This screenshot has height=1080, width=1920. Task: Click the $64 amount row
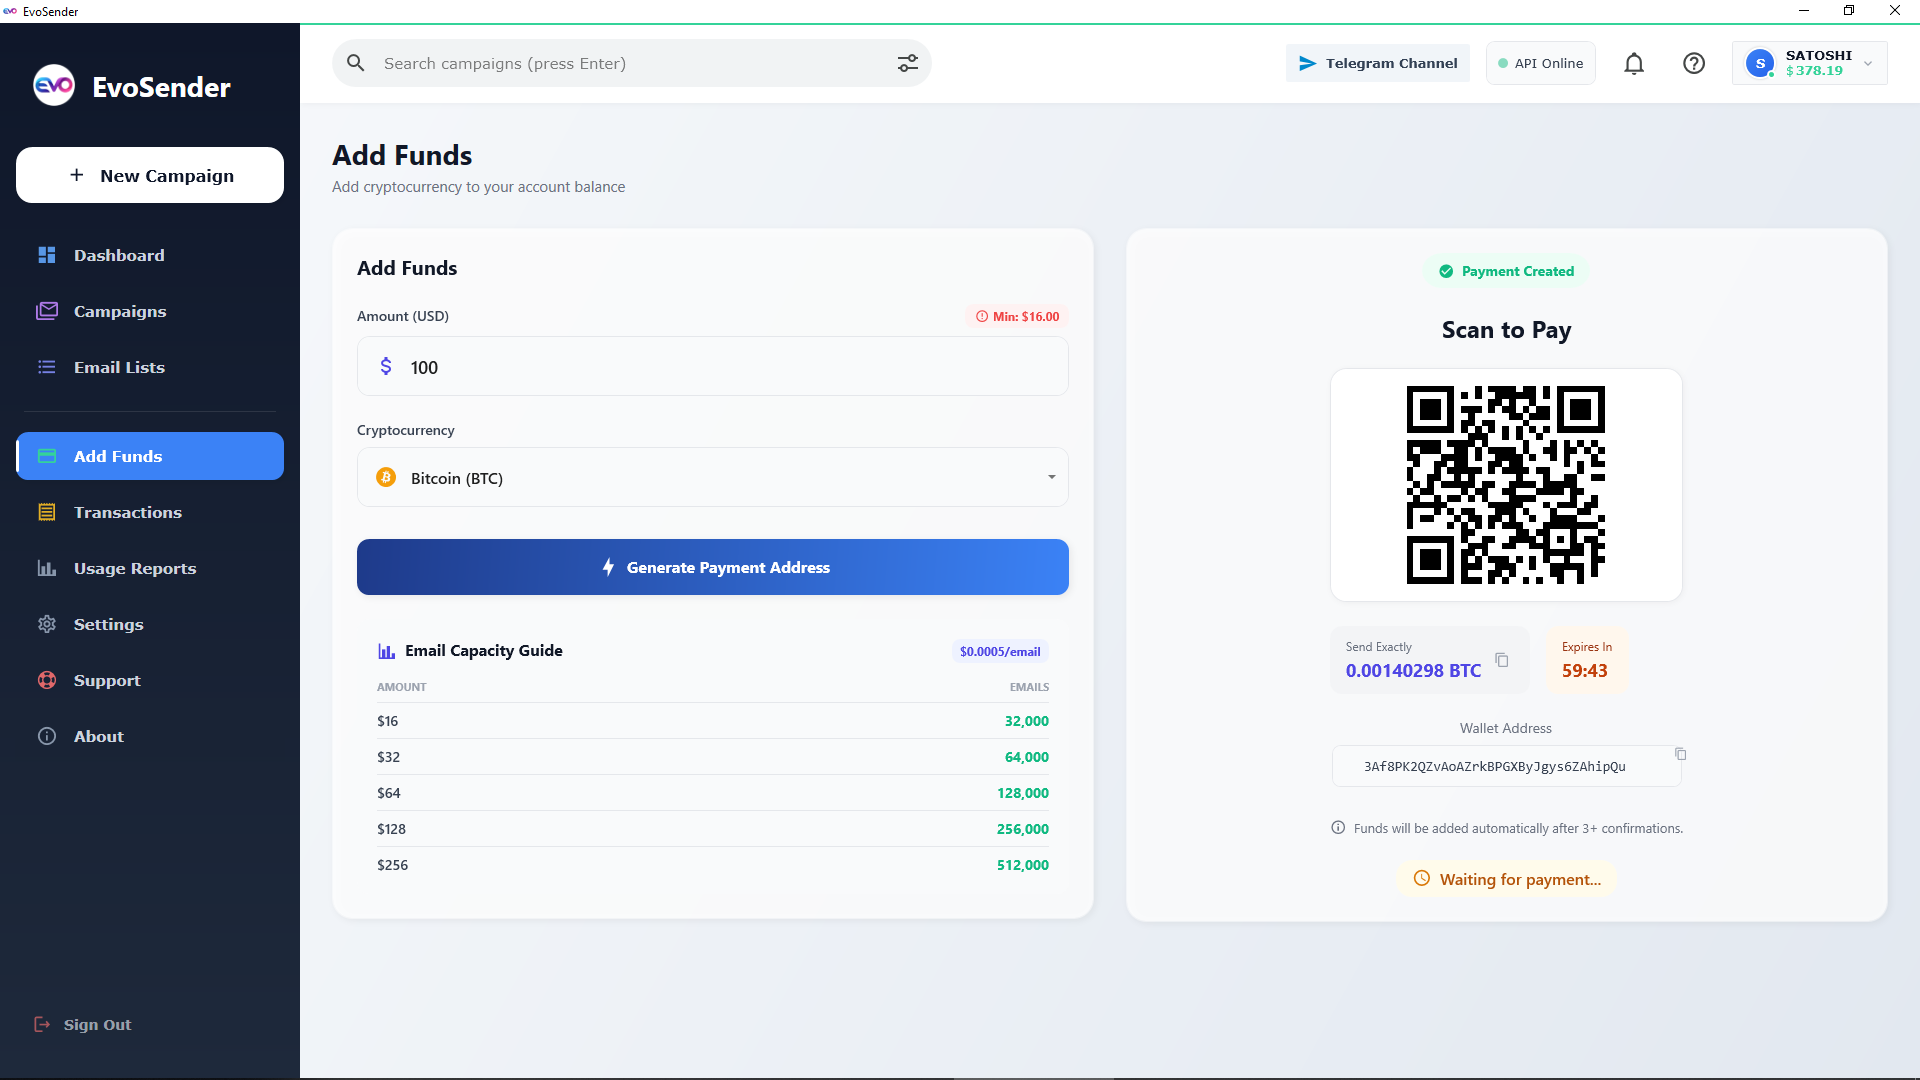713,793
